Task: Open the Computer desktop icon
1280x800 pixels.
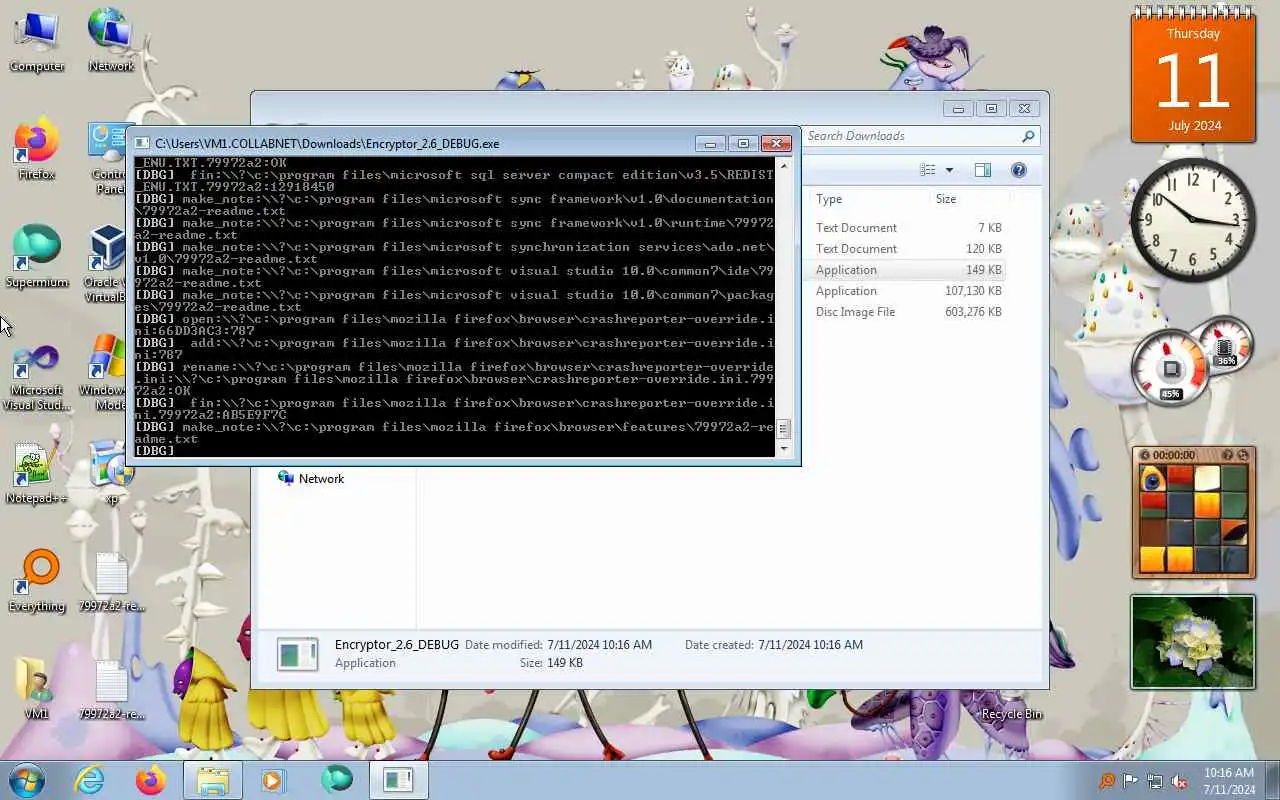Action: (37, 40)
